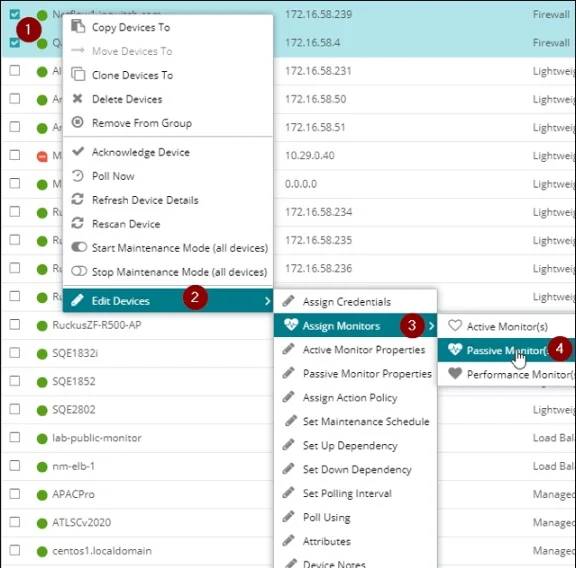Click the Active Monitor(s) heart outline icon

pos(455,326)
